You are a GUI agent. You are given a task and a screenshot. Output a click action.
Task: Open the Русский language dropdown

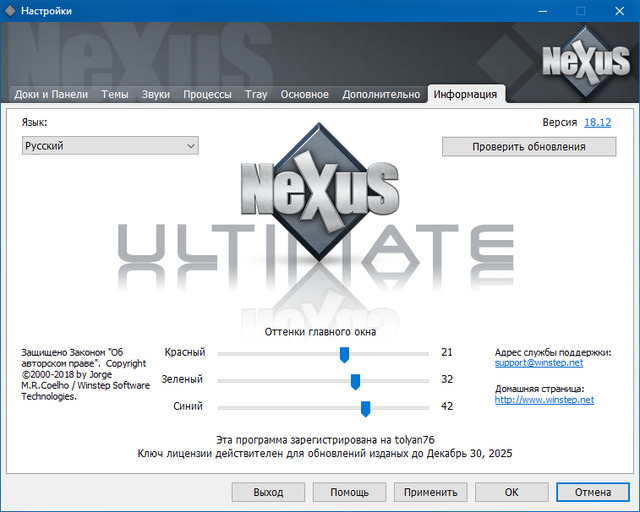[x=110, y=146]
